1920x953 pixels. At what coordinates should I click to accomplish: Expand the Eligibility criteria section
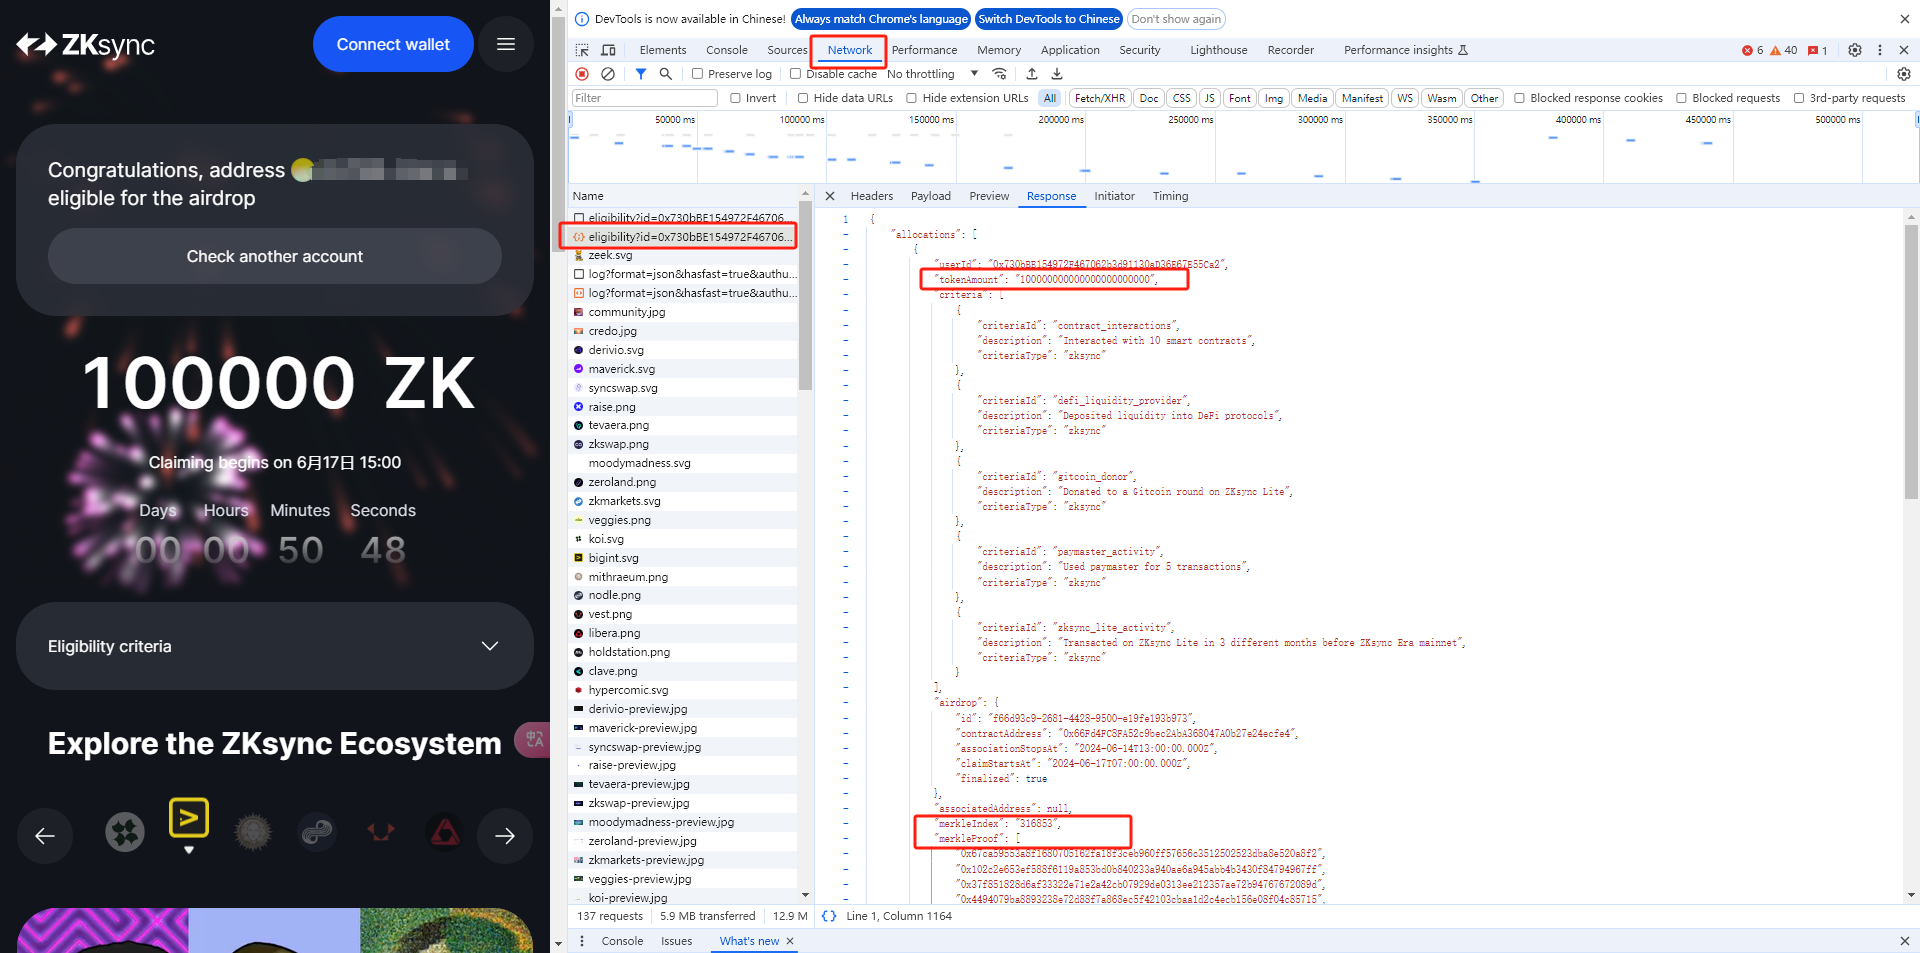[275, 646]
